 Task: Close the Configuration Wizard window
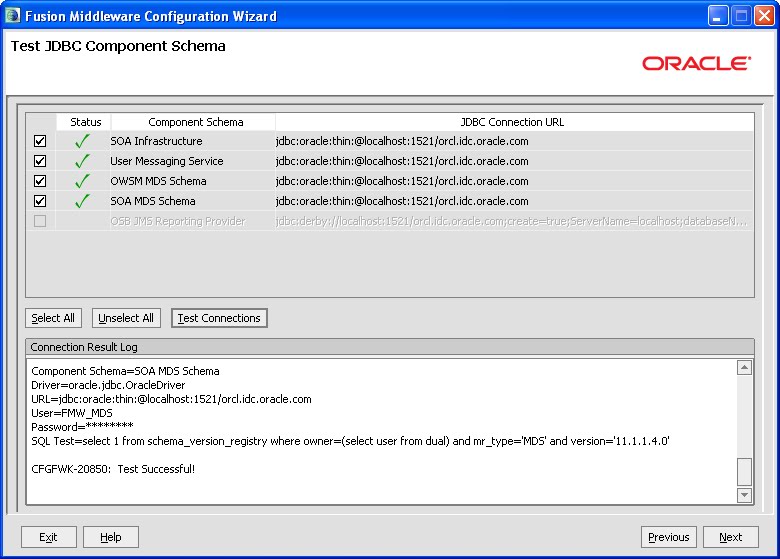coord(764,16)
